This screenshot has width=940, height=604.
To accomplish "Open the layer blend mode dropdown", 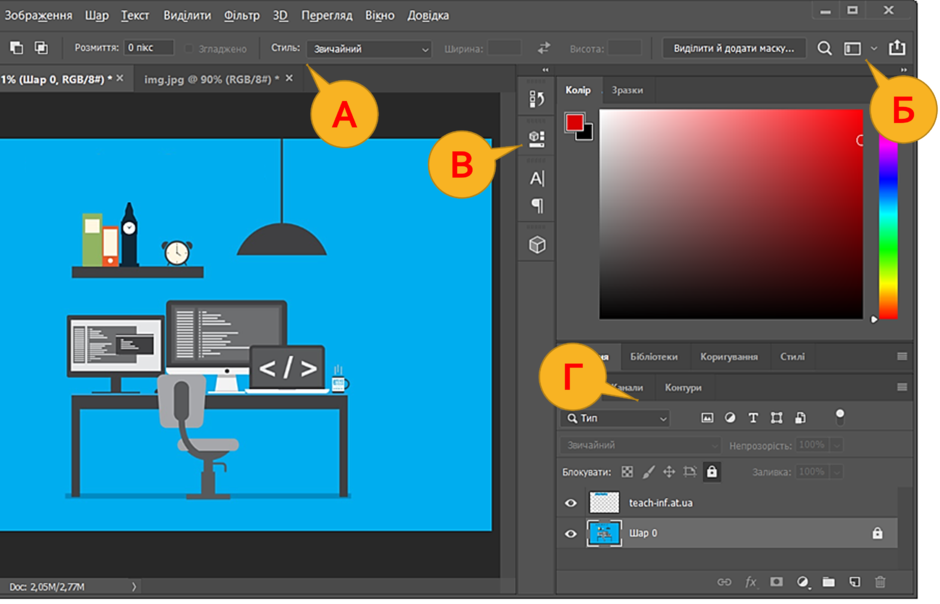I will point(640,445).
